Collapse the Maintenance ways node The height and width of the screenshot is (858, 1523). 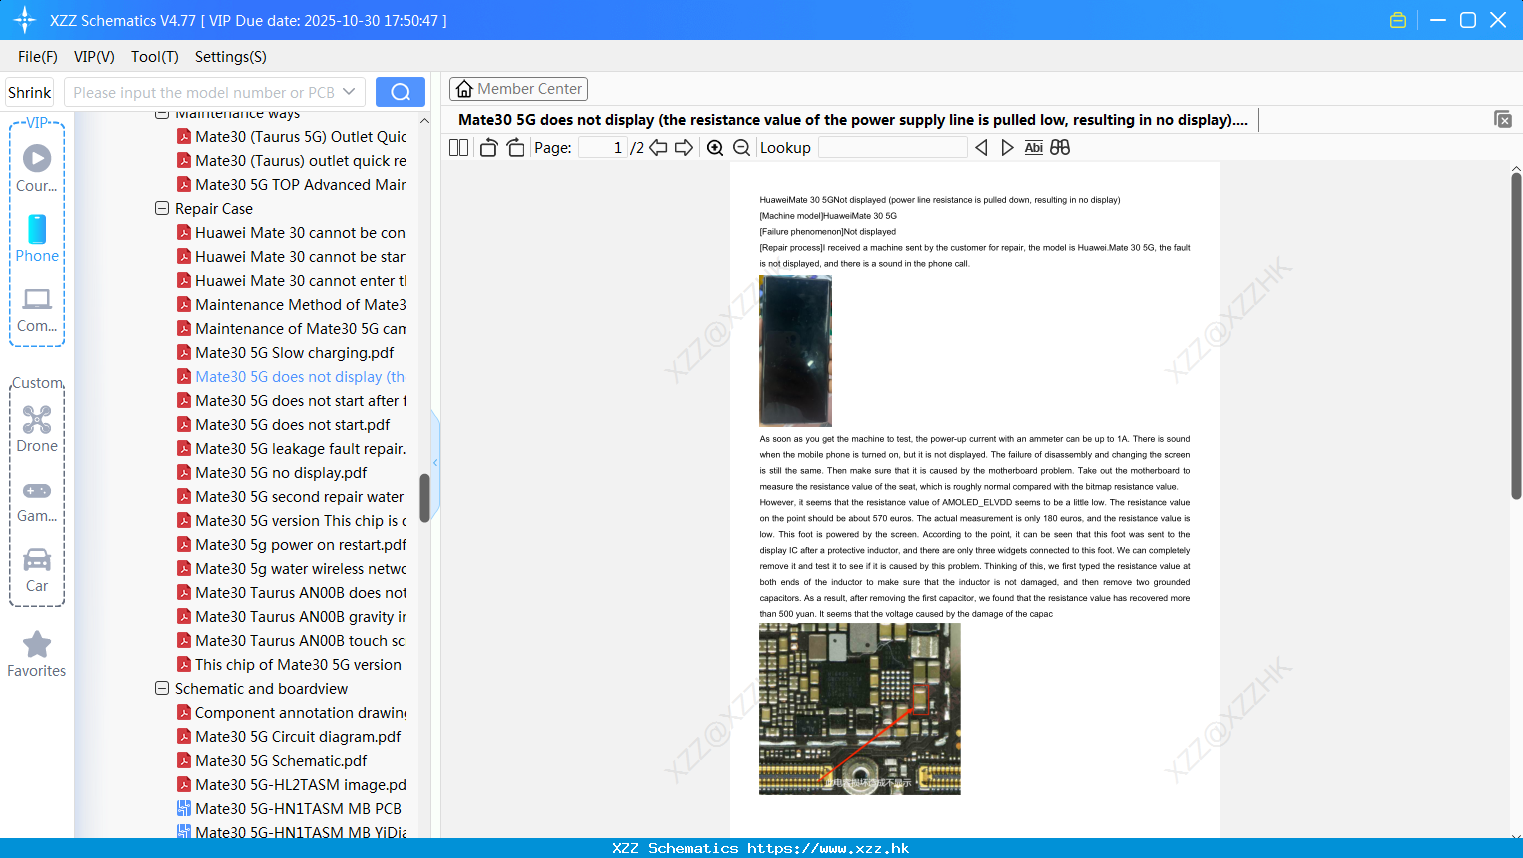(x=162, y=114)
